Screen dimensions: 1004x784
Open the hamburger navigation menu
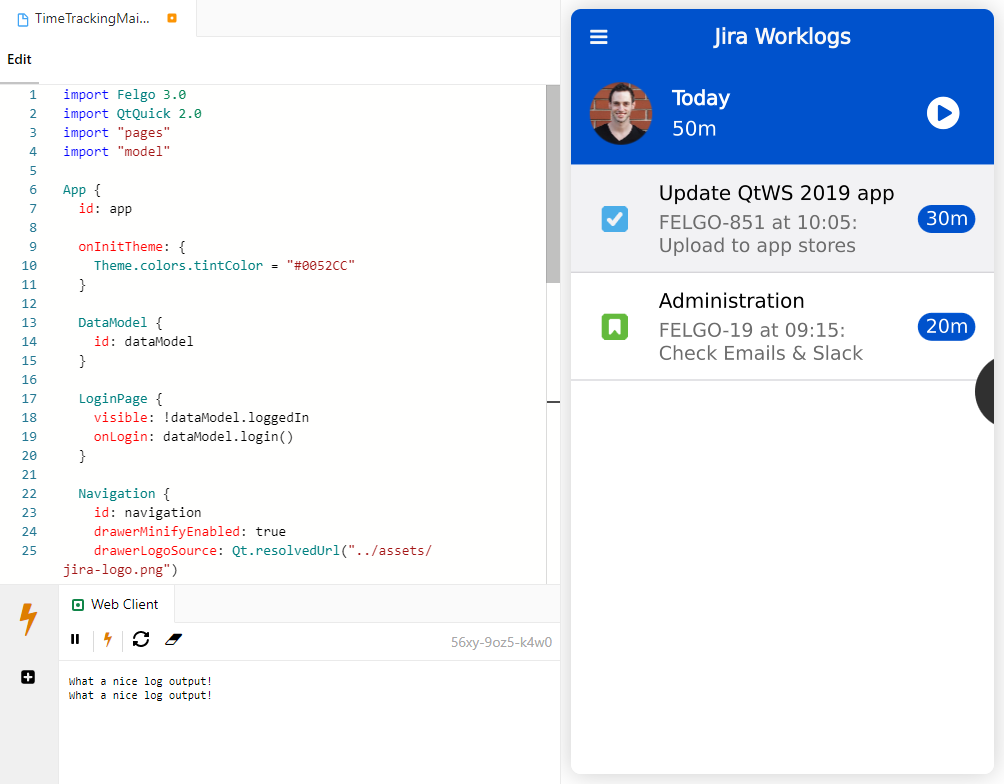599,37
